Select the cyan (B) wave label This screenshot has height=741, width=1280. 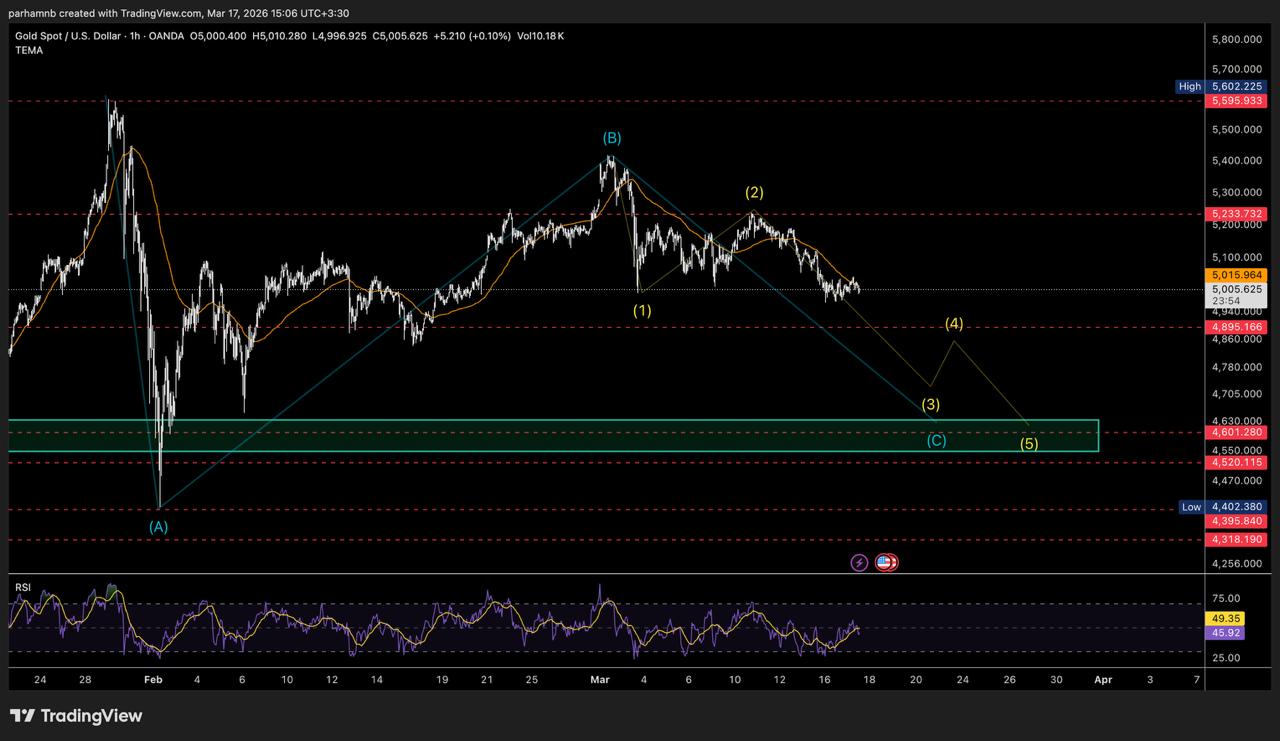click(611, 138)
